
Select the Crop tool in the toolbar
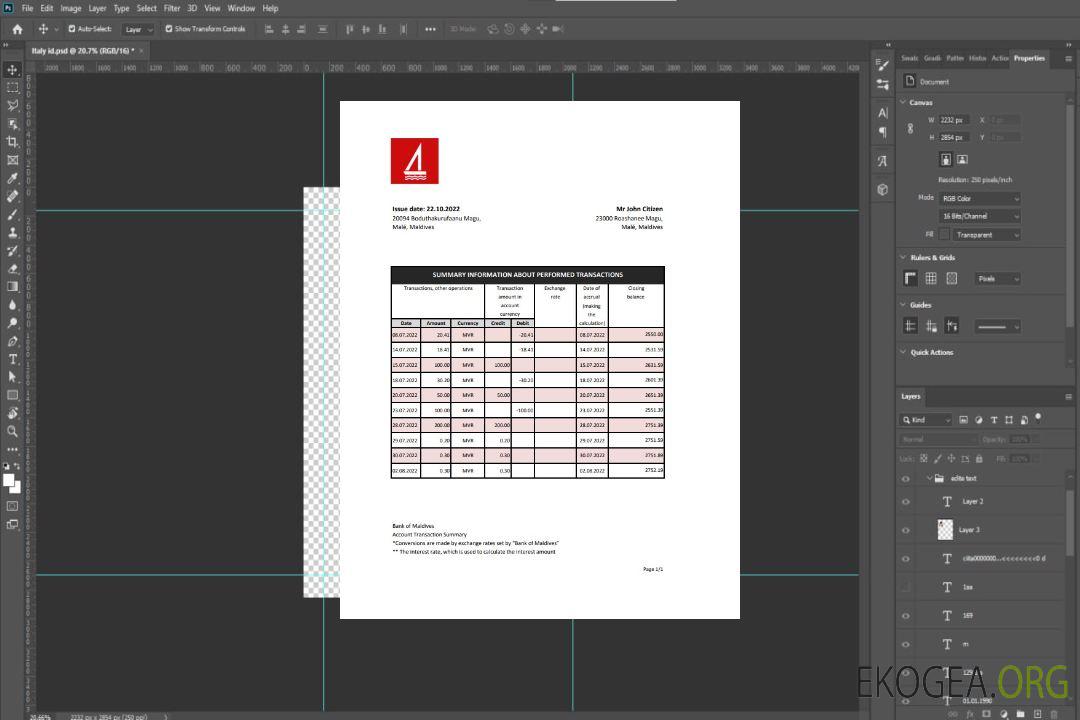[x=12, y=142]
